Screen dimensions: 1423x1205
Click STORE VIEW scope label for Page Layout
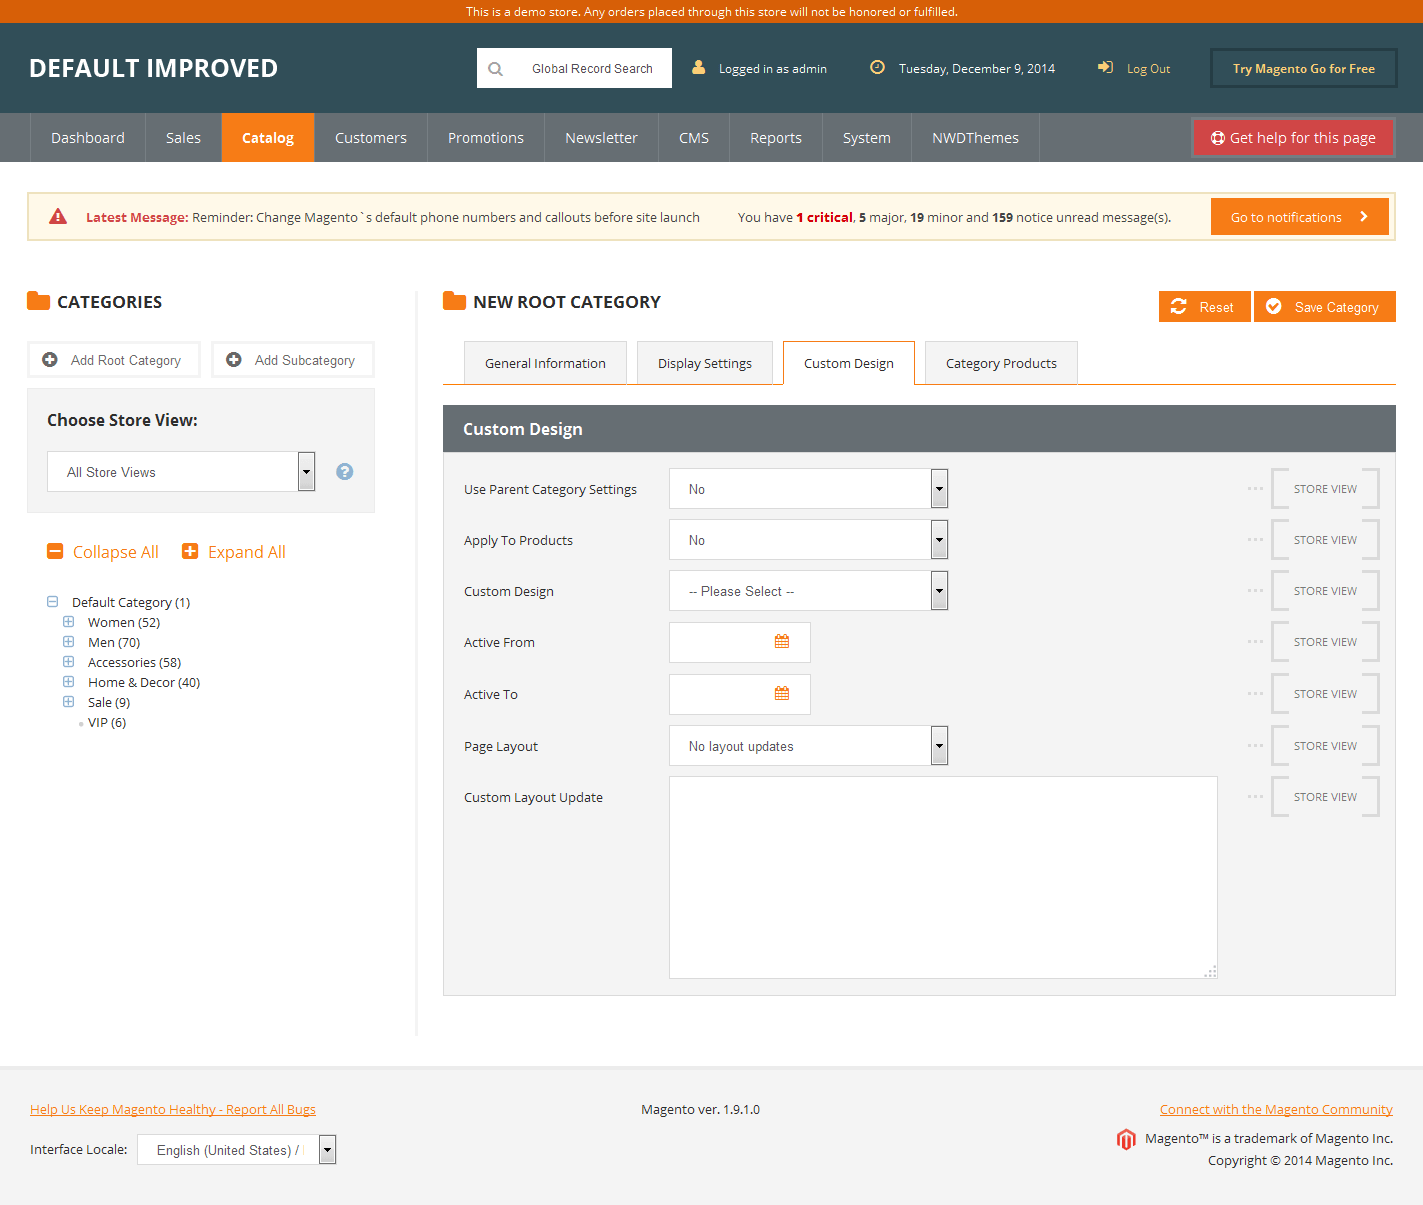point(1325,746)
